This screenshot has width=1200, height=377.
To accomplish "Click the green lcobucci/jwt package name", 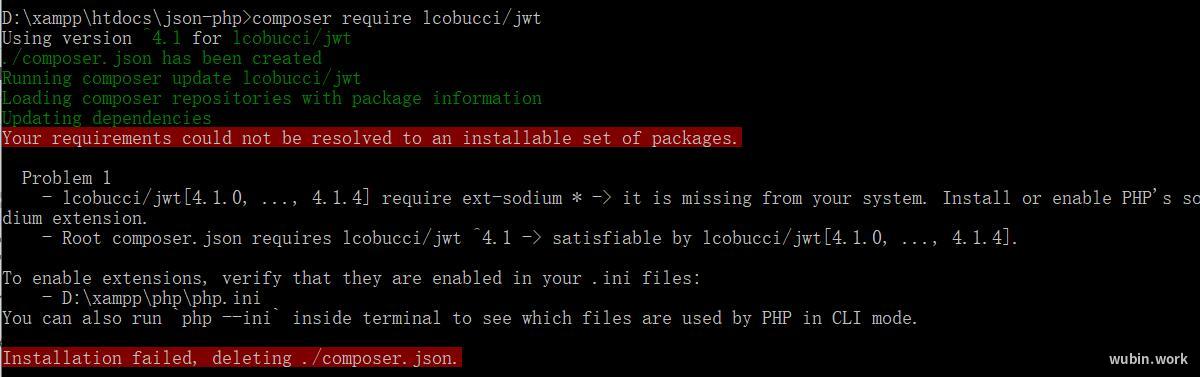I will tap(292, 38).
